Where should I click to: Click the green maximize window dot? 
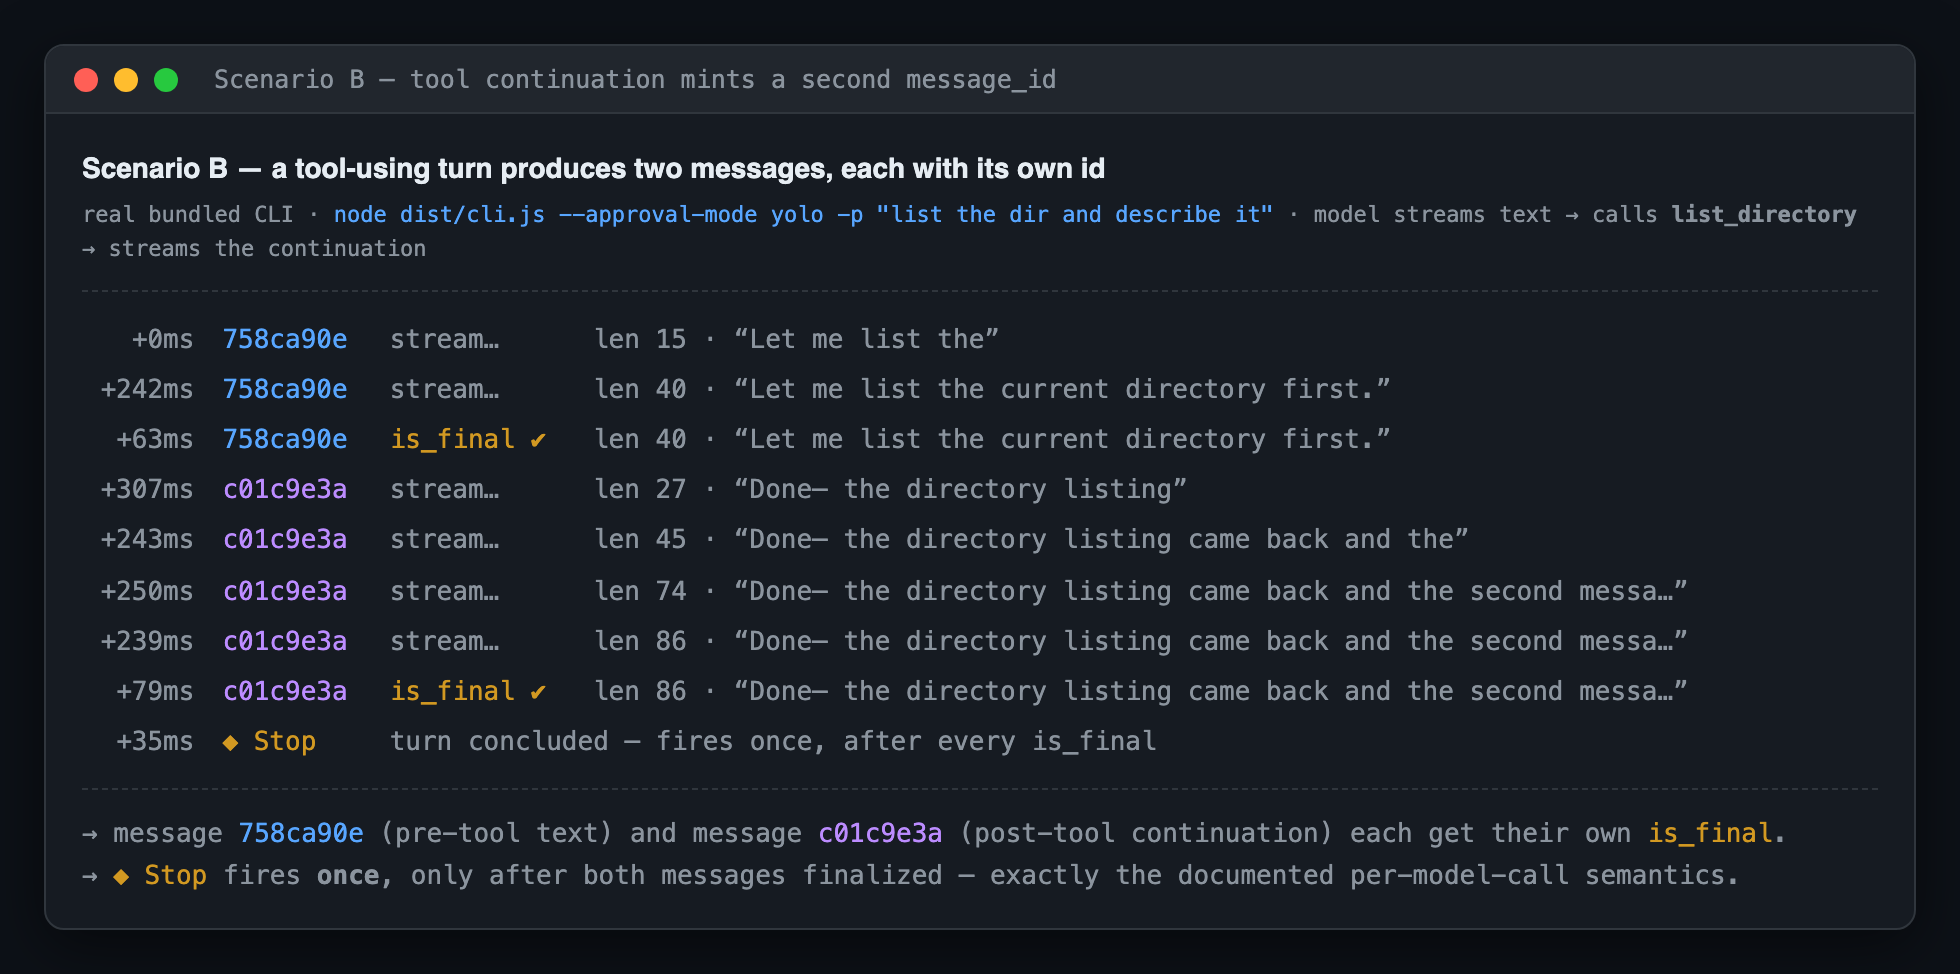[x=166, y=80]
